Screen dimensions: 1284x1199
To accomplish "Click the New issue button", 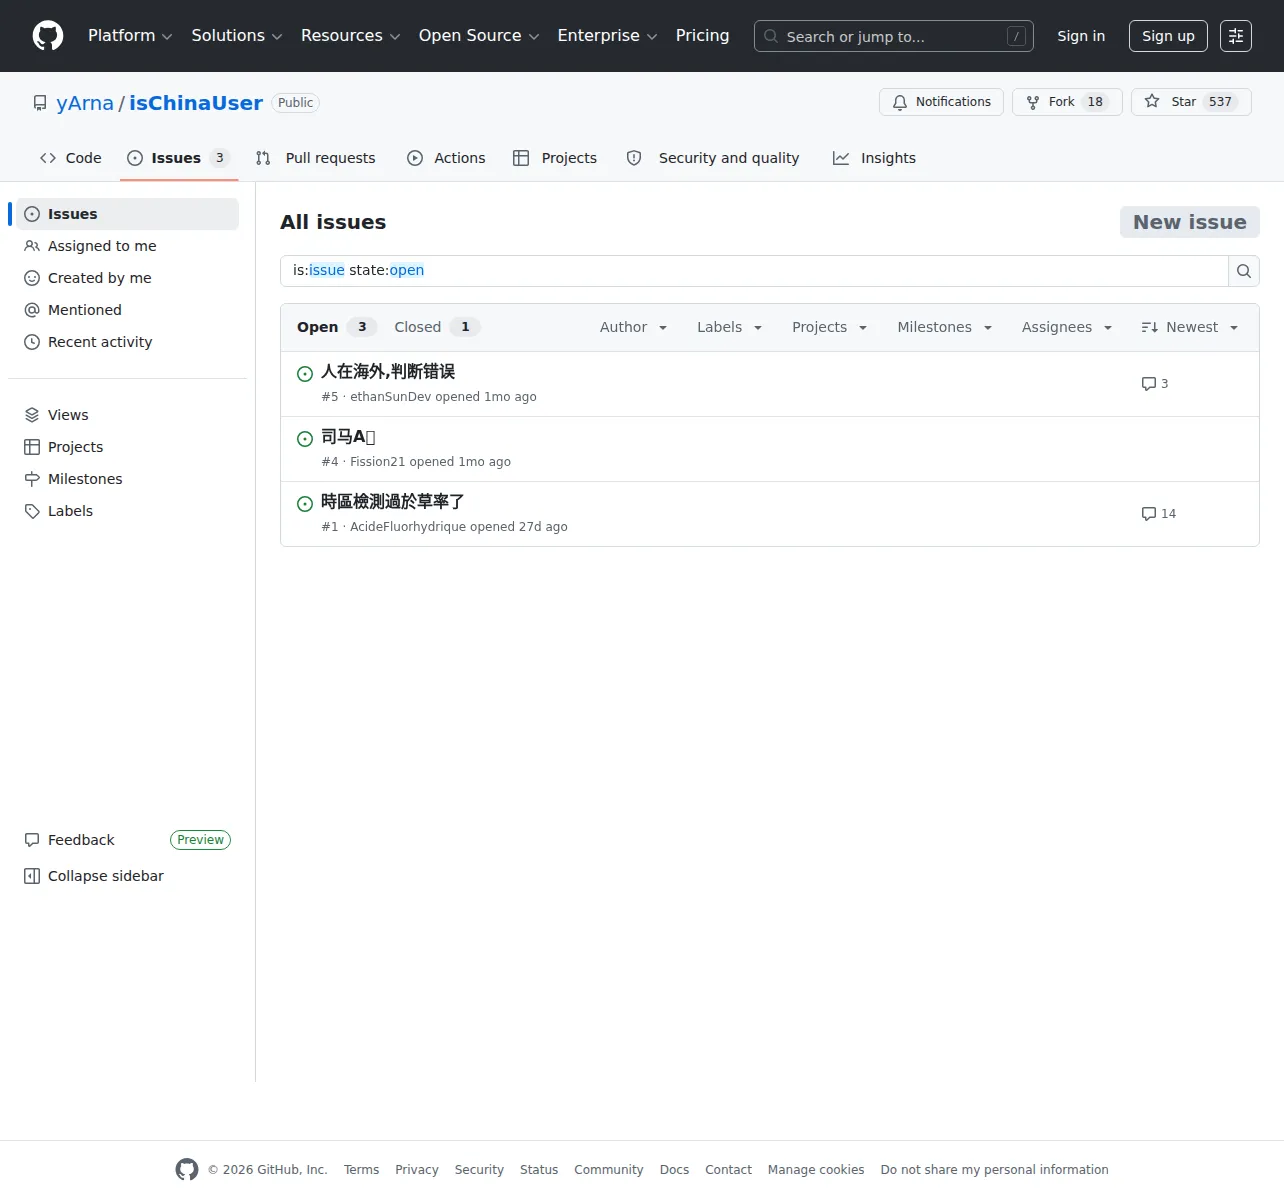I will 1190,222.
